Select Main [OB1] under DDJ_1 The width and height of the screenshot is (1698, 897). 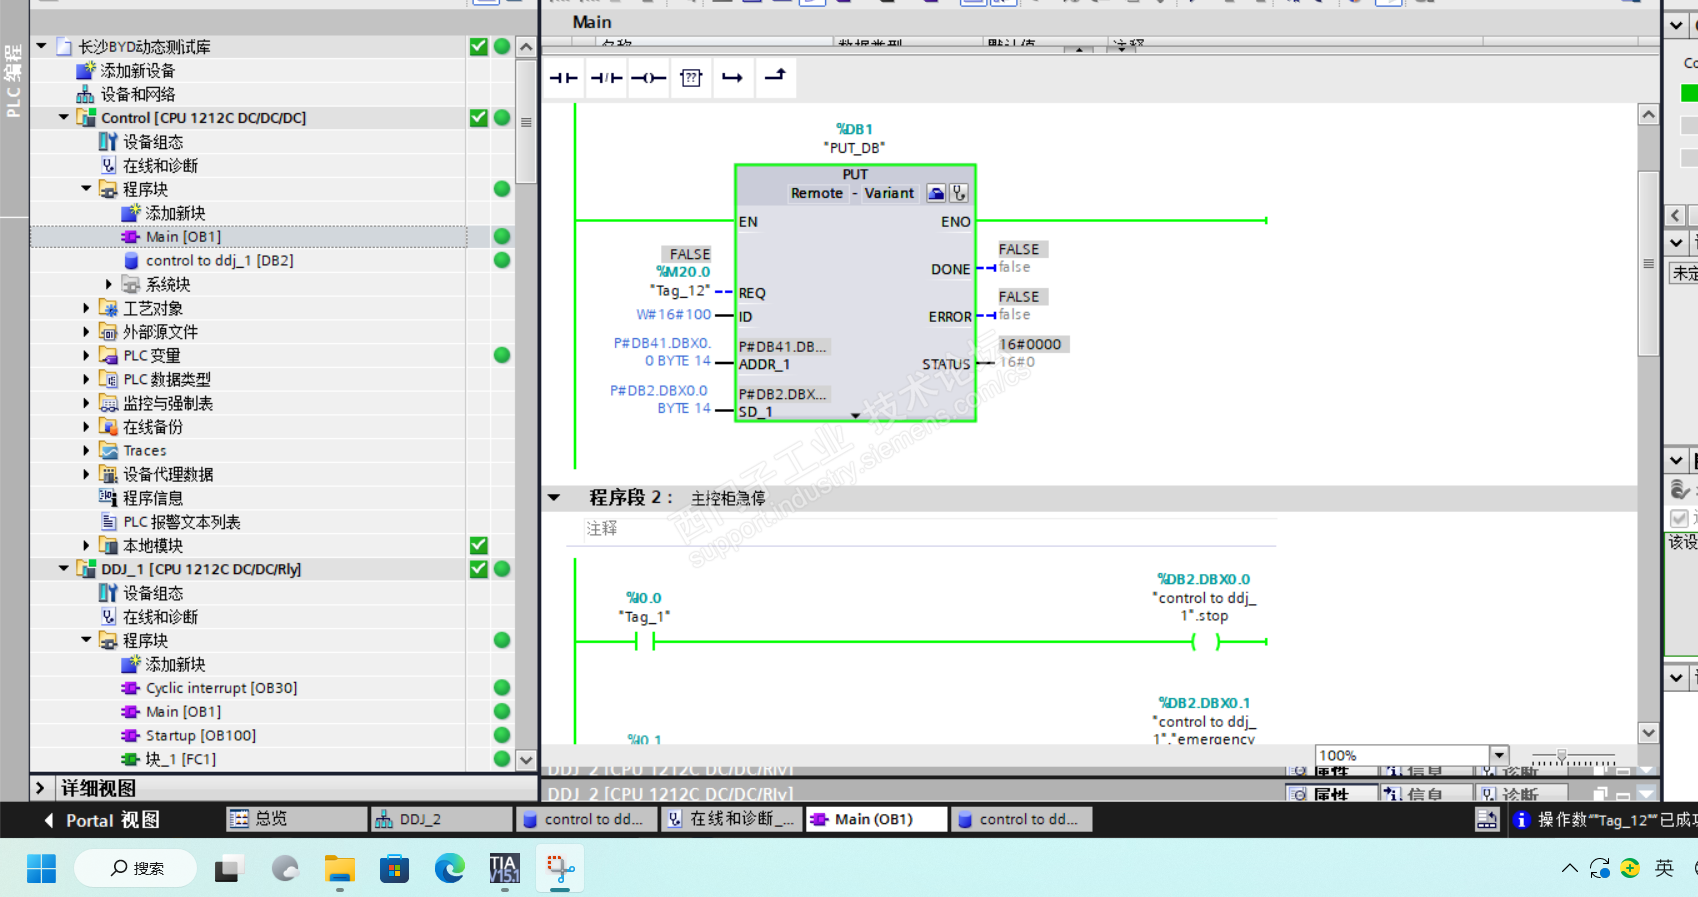(x=183, y=712)
